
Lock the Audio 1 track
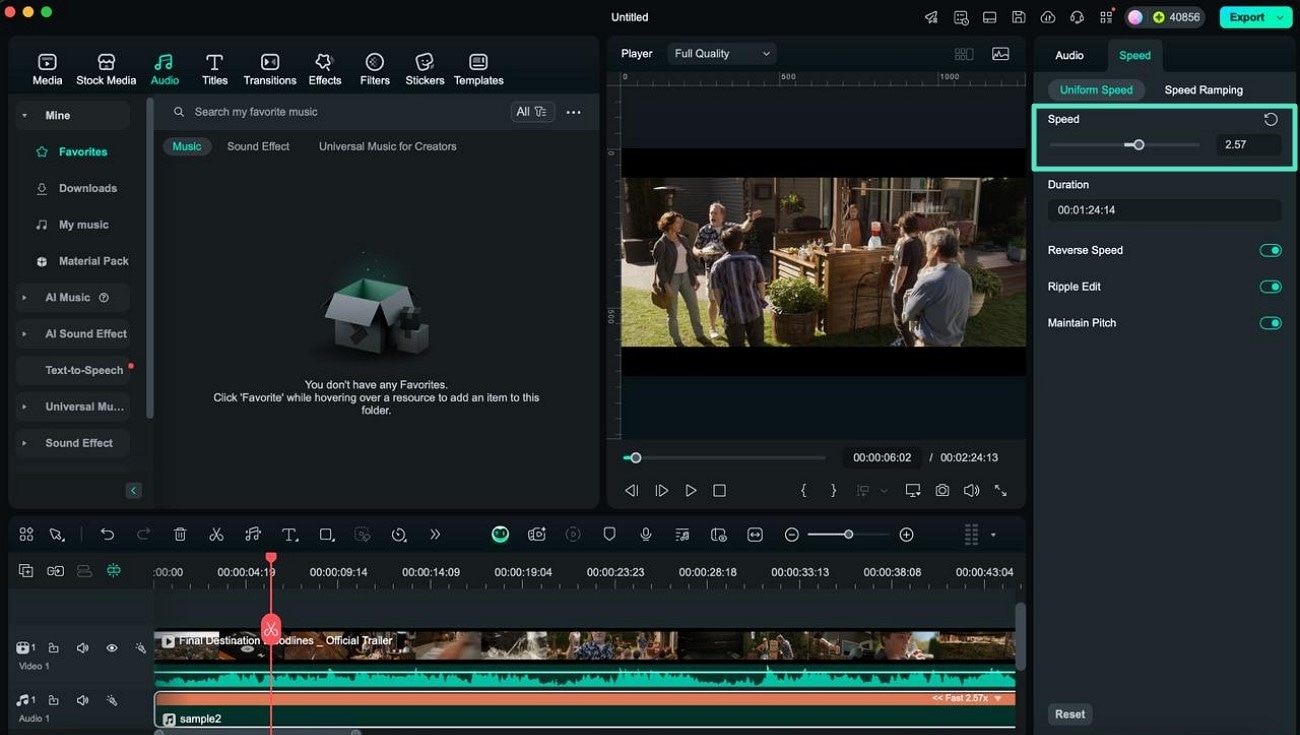pyautogui.click(x=54, y=700)
